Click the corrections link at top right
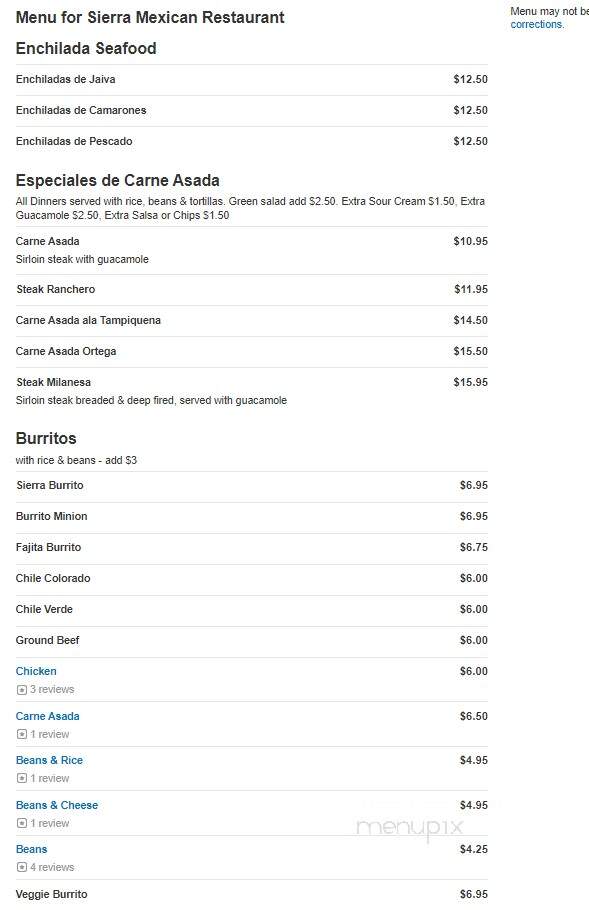The height and width of the screenshot is (910, 589). point(537,24)
